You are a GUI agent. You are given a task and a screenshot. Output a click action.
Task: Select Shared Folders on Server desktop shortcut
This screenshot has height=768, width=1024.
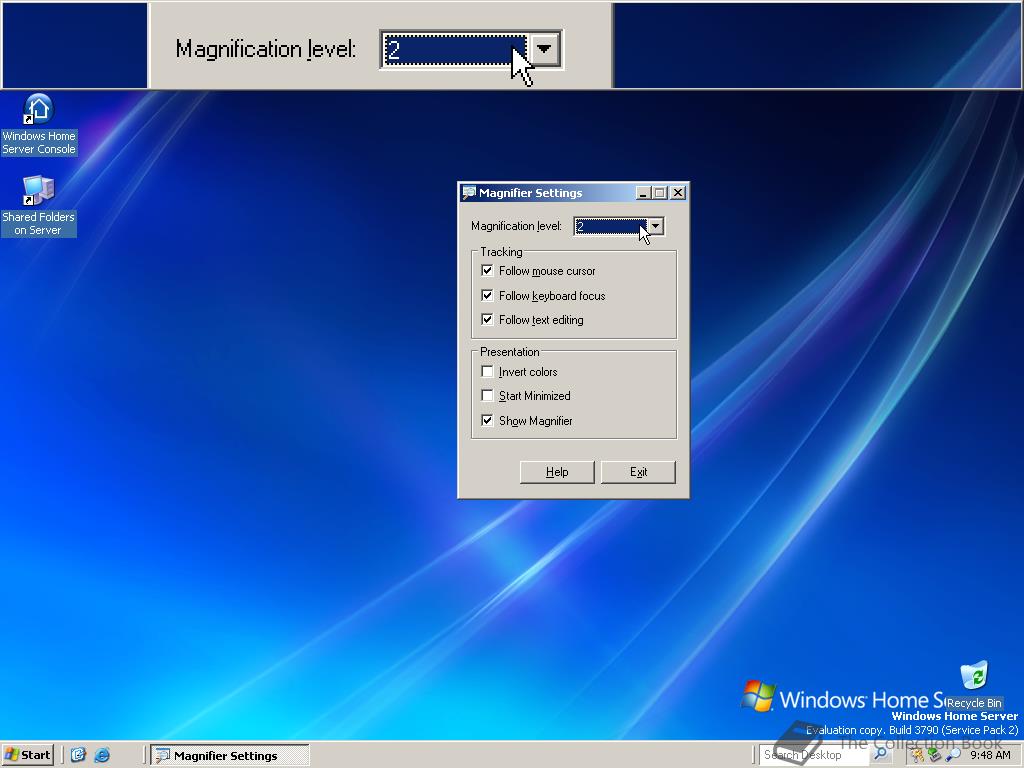click(x=39, y=205)
